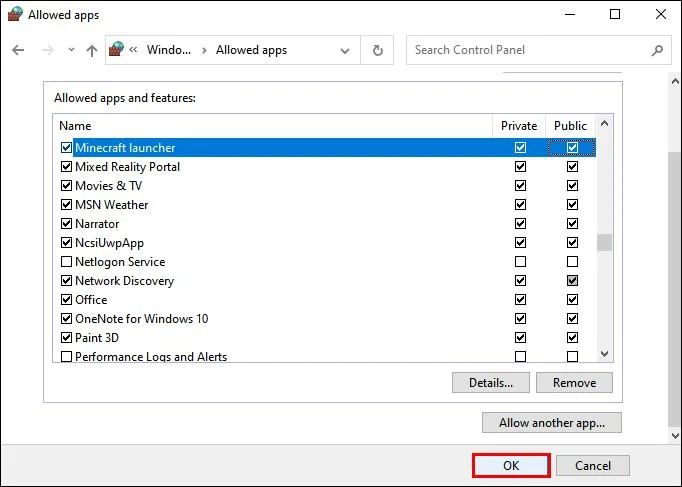Image resolution: width=682 pixels, height=487 pixels.
Task: Minimize the Allowed apps window
Action: [x=570, y=14]
